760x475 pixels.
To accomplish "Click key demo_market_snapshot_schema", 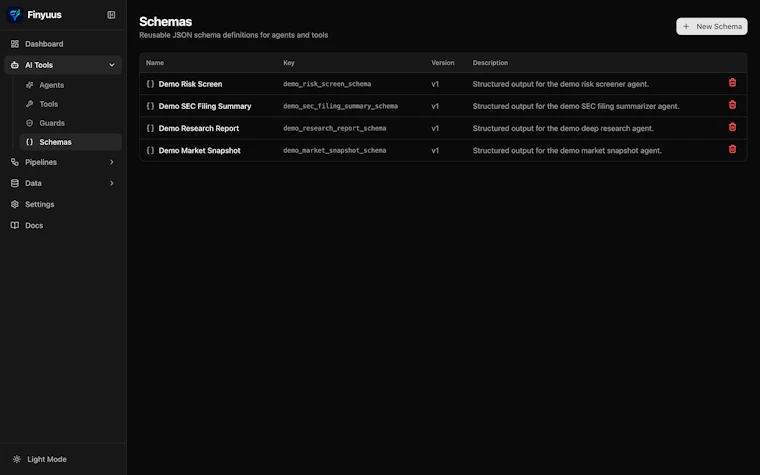I will tap(334, 150).
